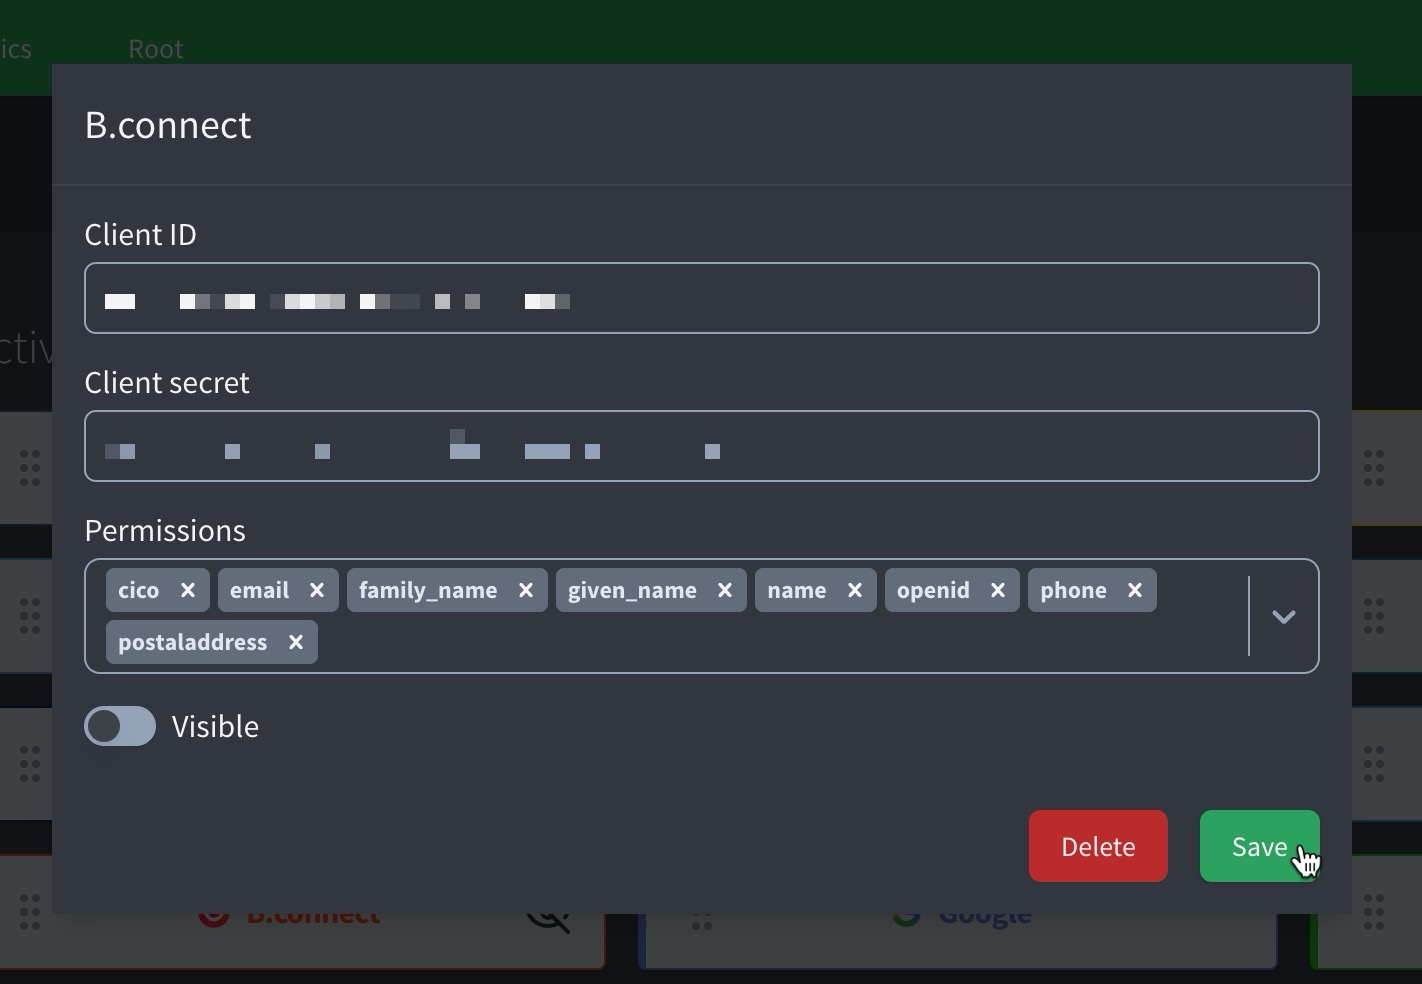Click the given_name tag text
This screenshot has height=984, width=1422.
(632, 590)
